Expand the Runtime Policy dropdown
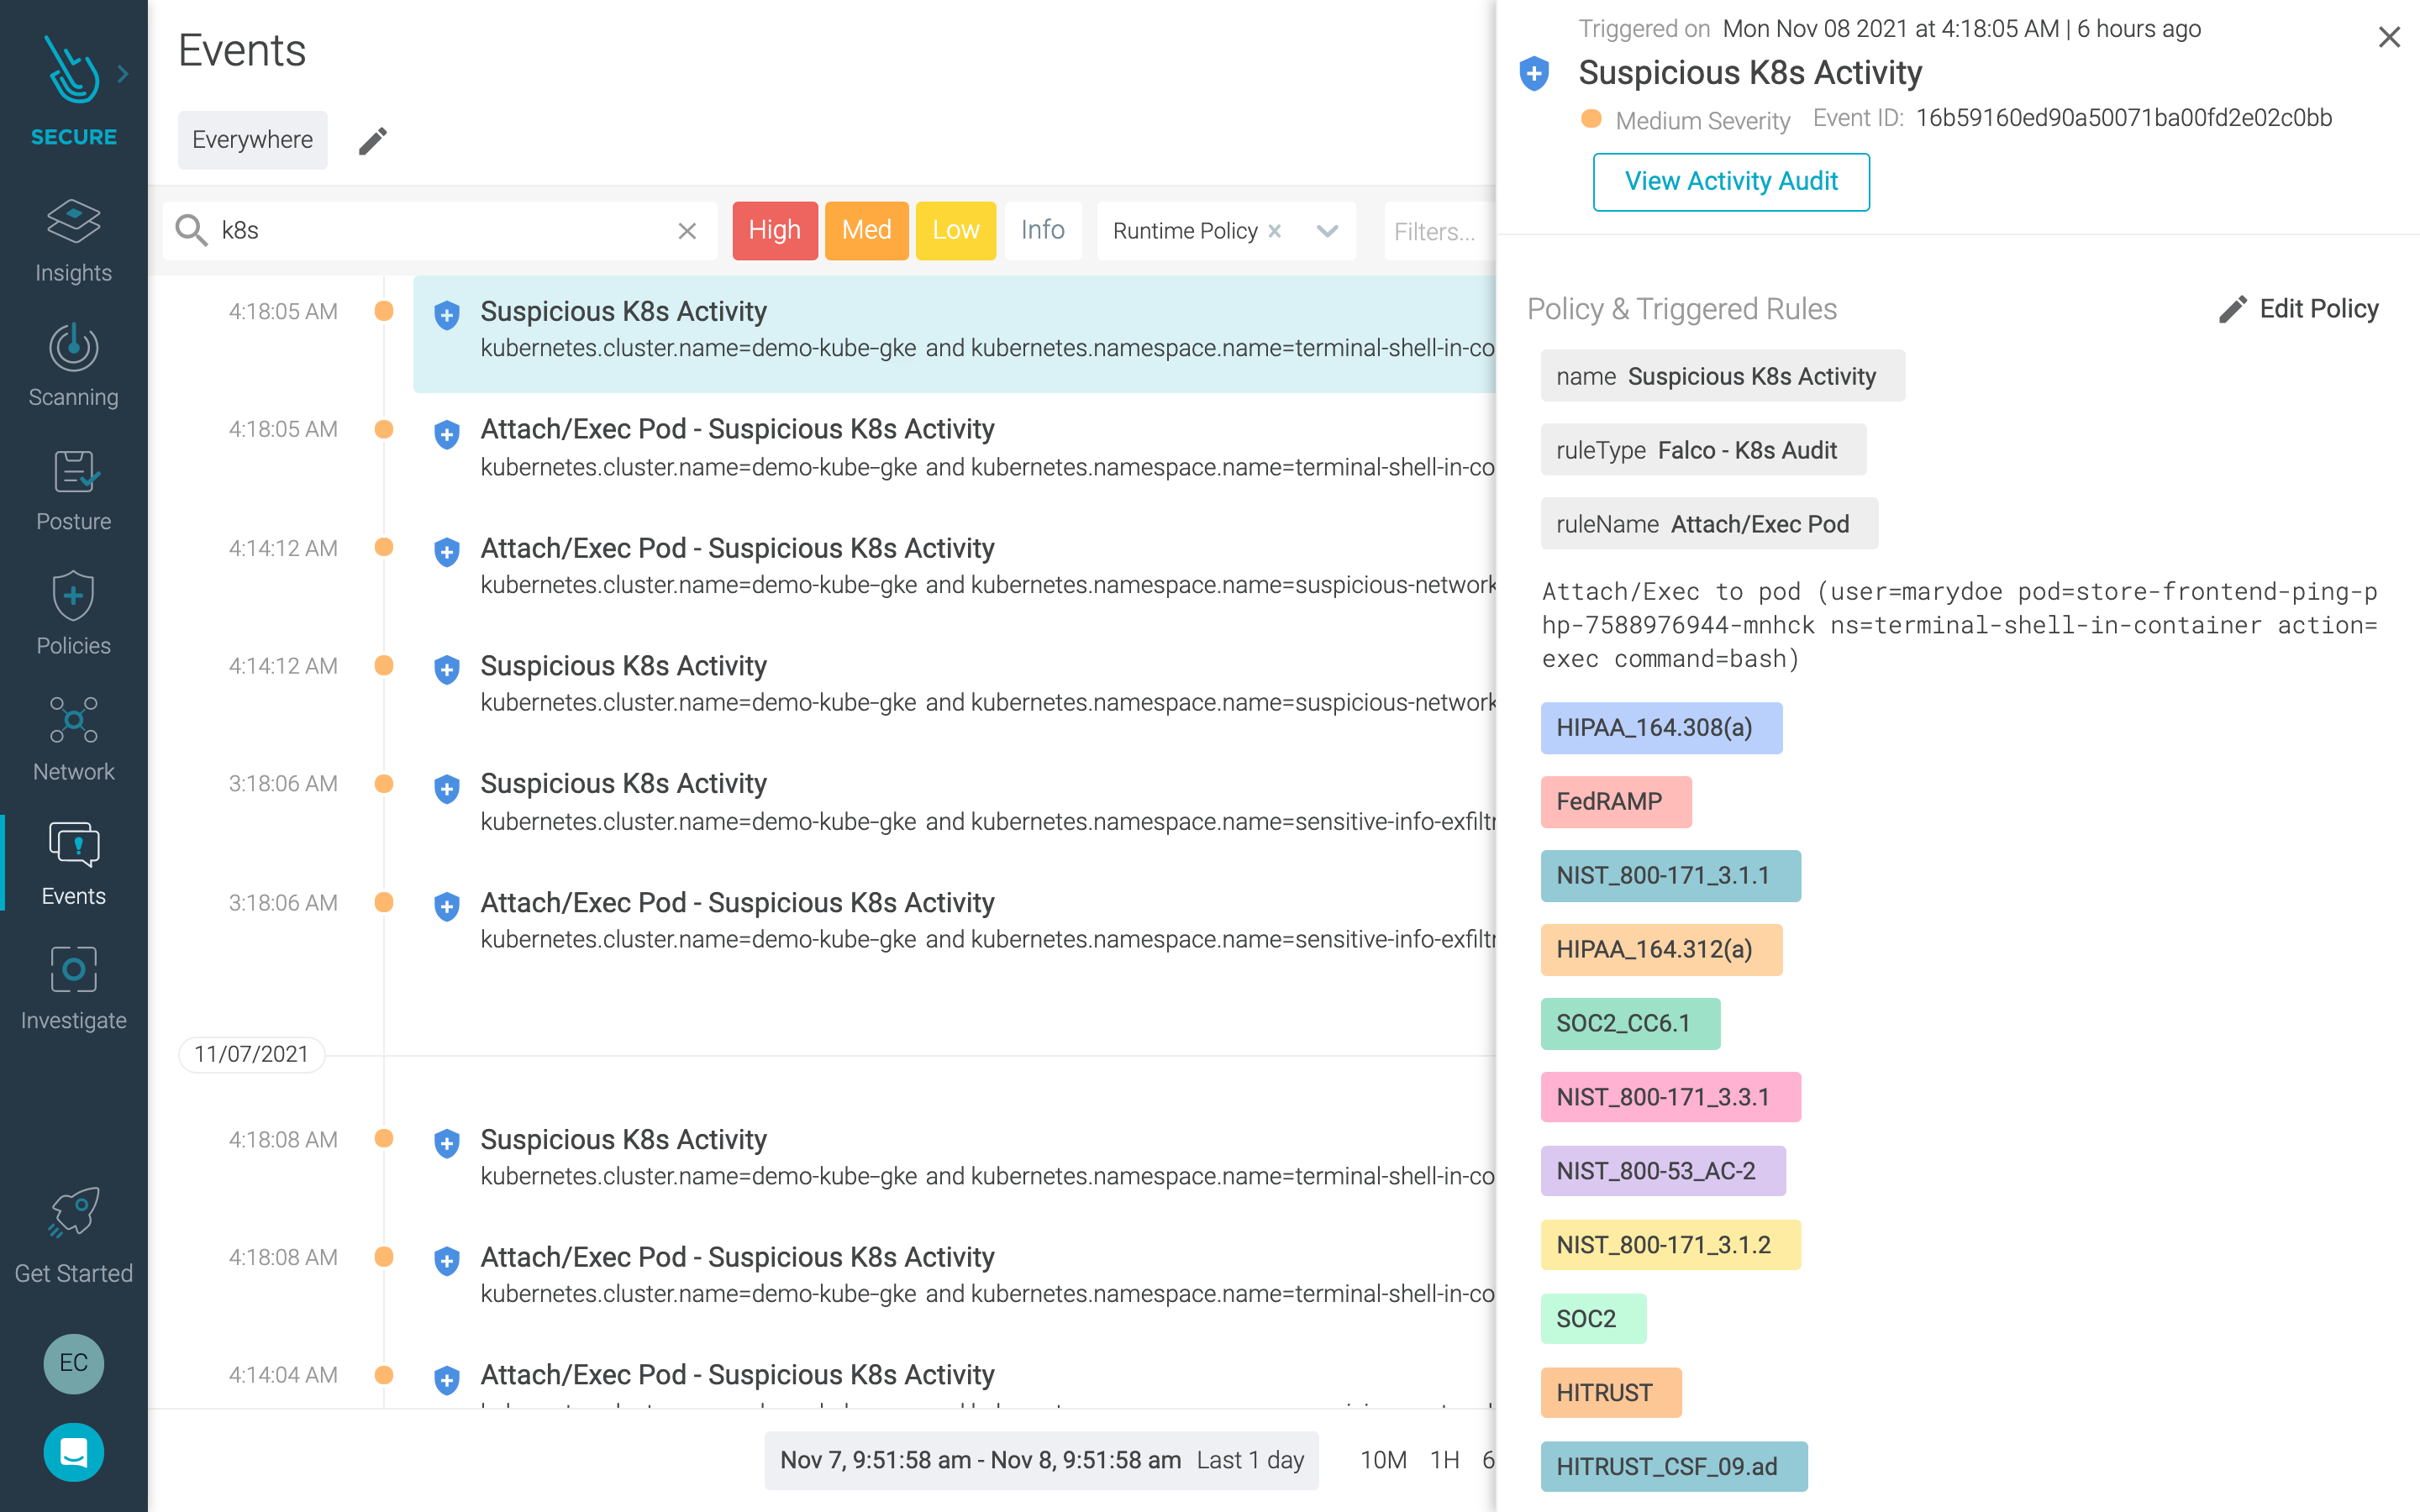This screenshot has width=2420, height=1512. click(1327, 231)
